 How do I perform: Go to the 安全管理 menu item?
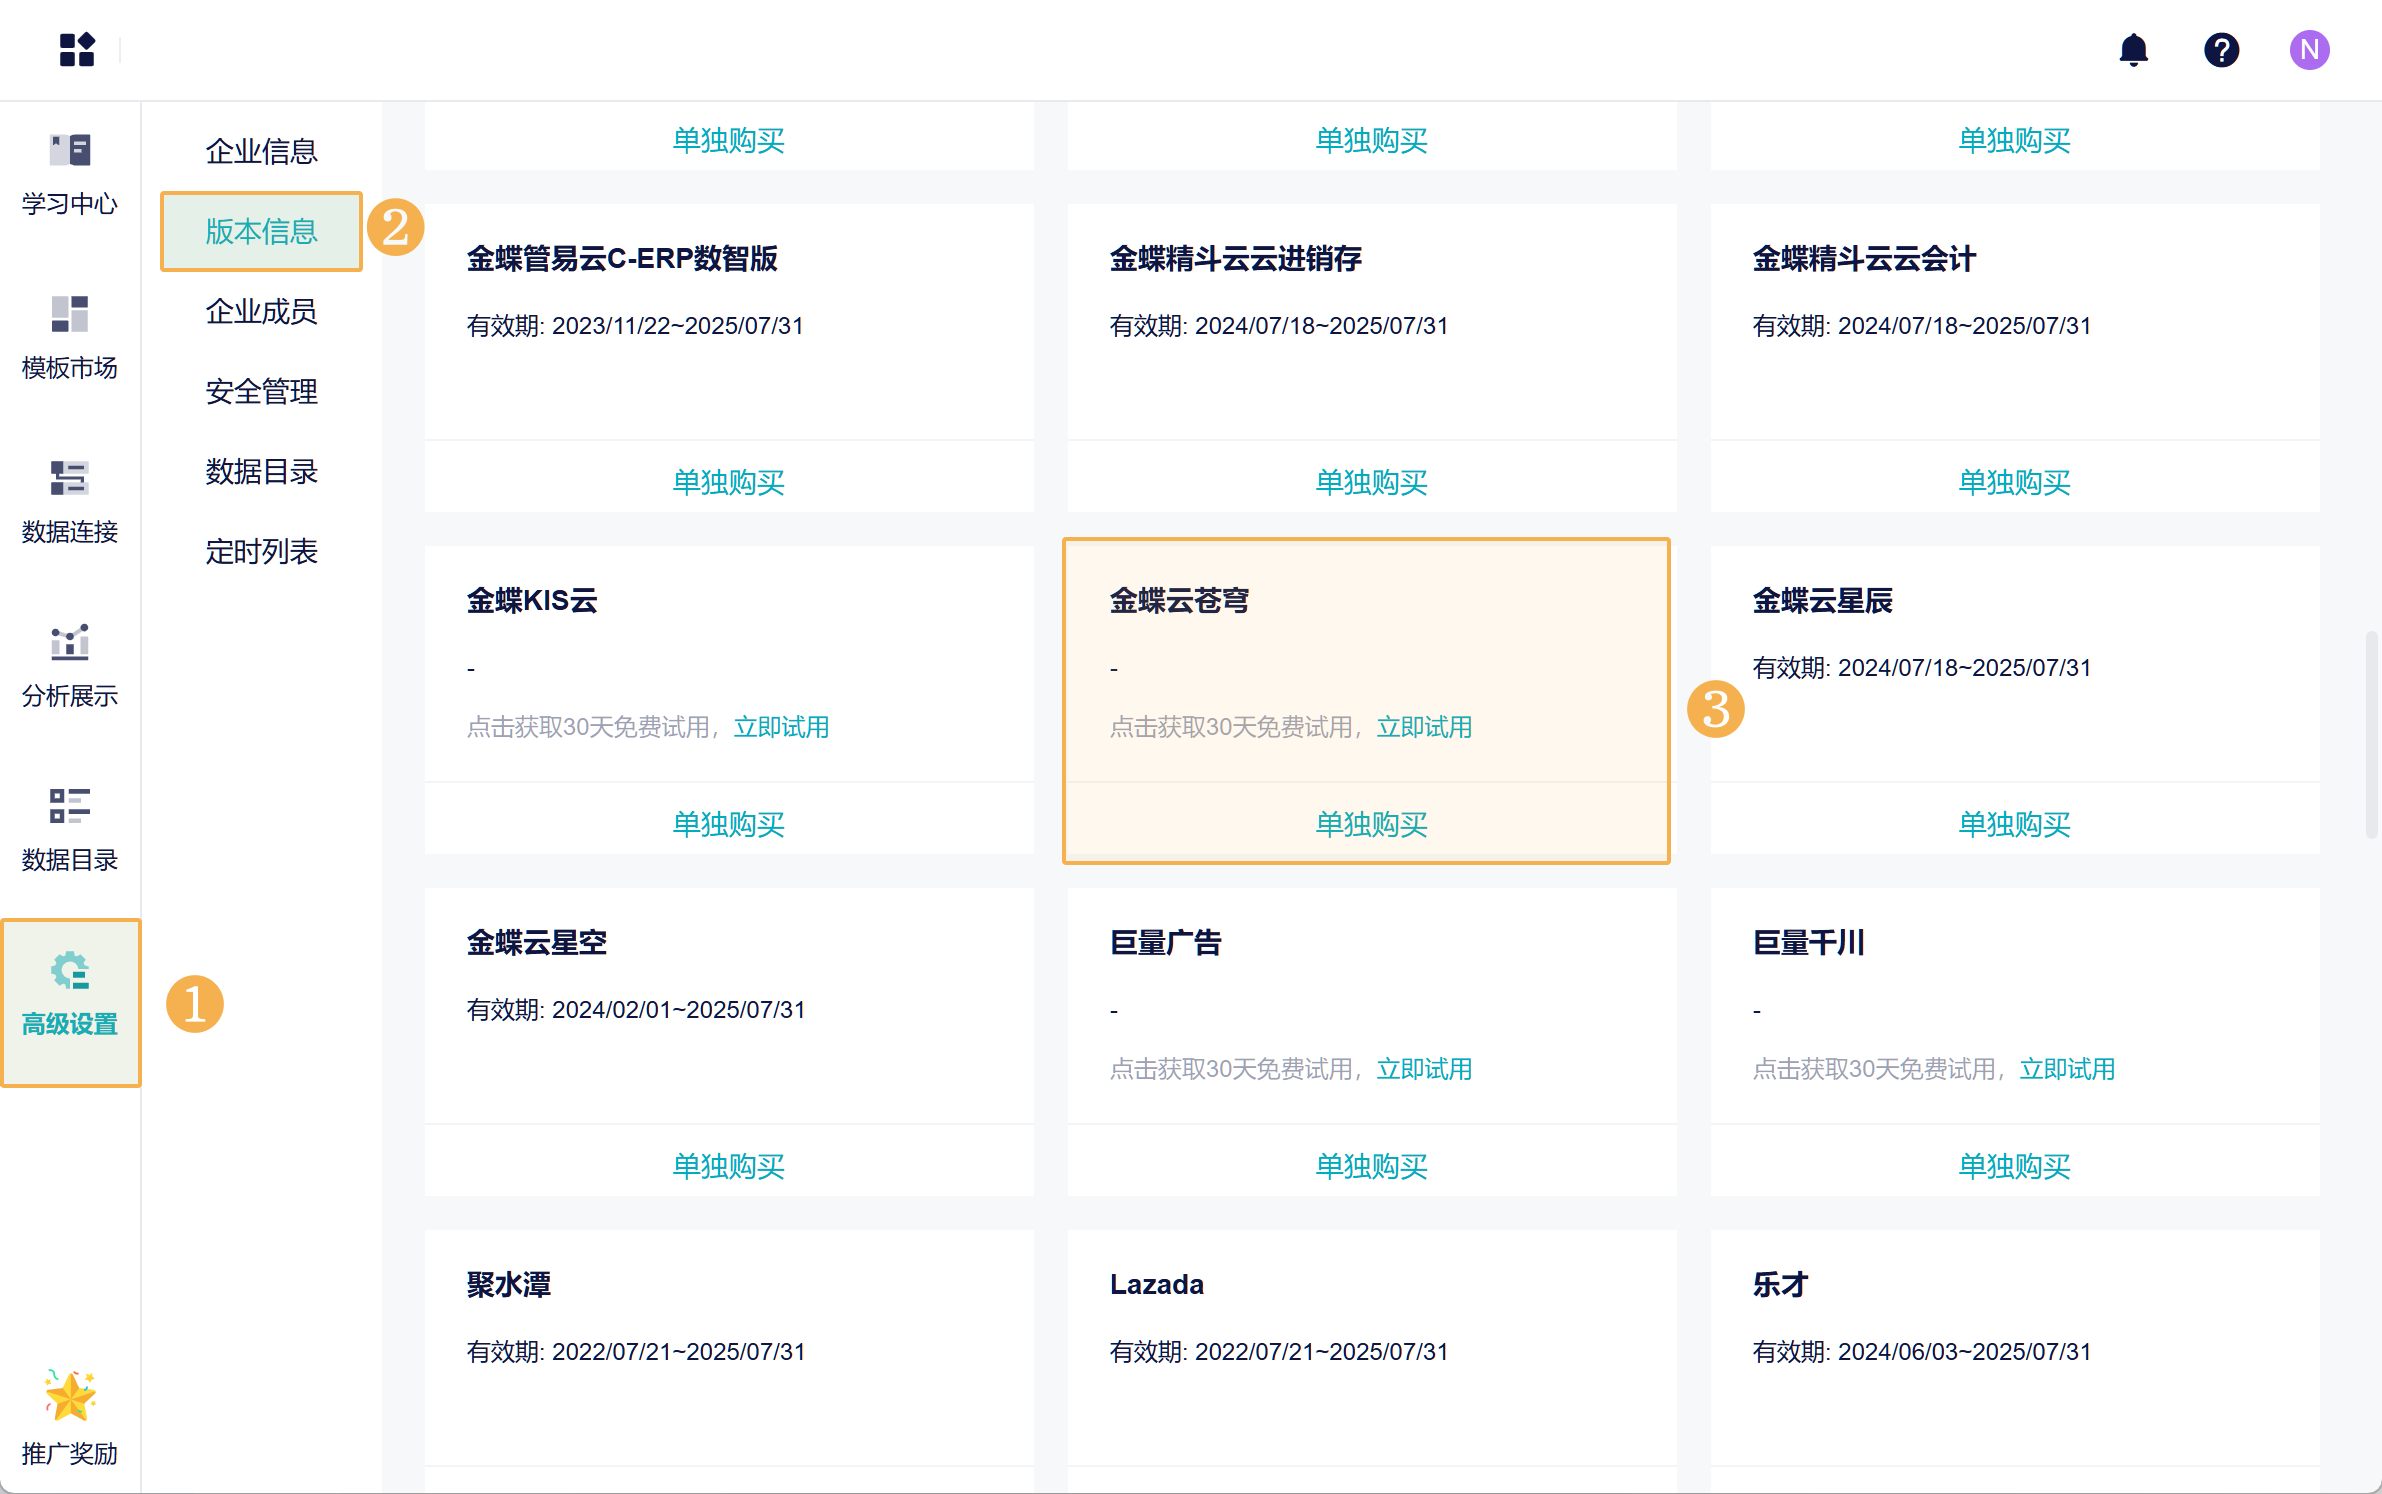pos(261,391)
